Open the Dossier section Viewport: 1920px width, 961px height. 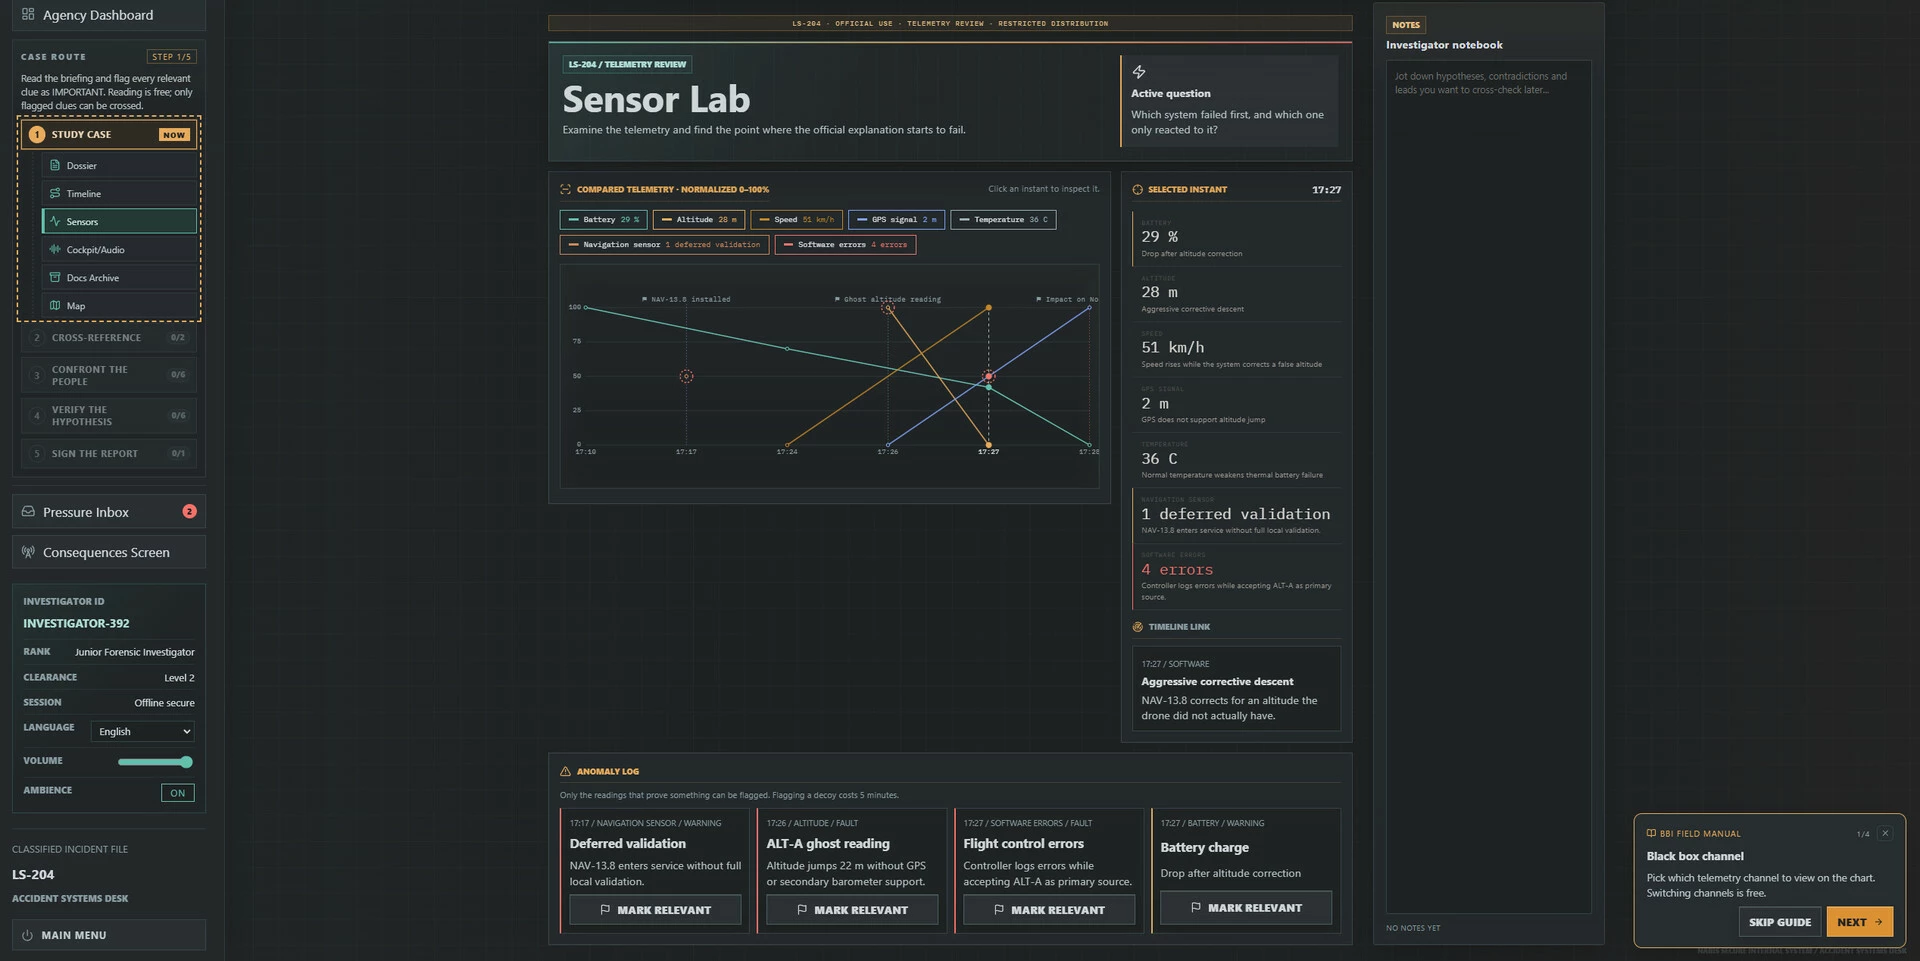click(x=119, y=165)
